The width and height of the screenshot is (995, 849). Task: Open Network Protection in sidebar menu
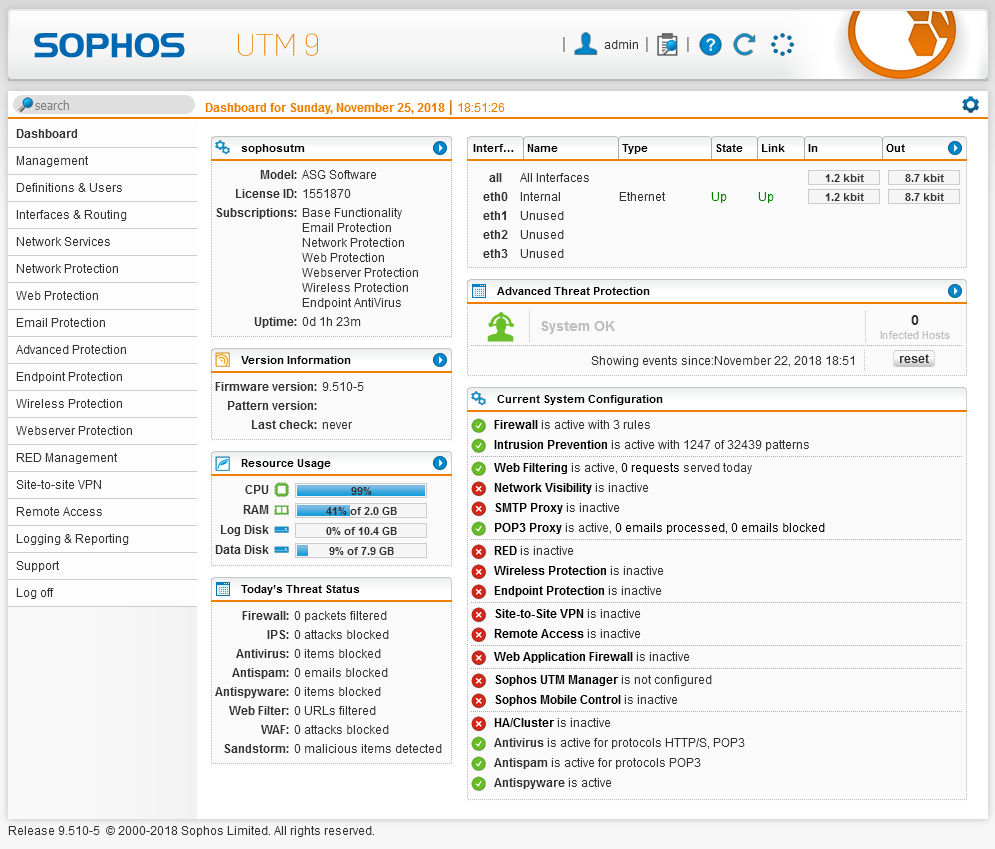(67, 269)
